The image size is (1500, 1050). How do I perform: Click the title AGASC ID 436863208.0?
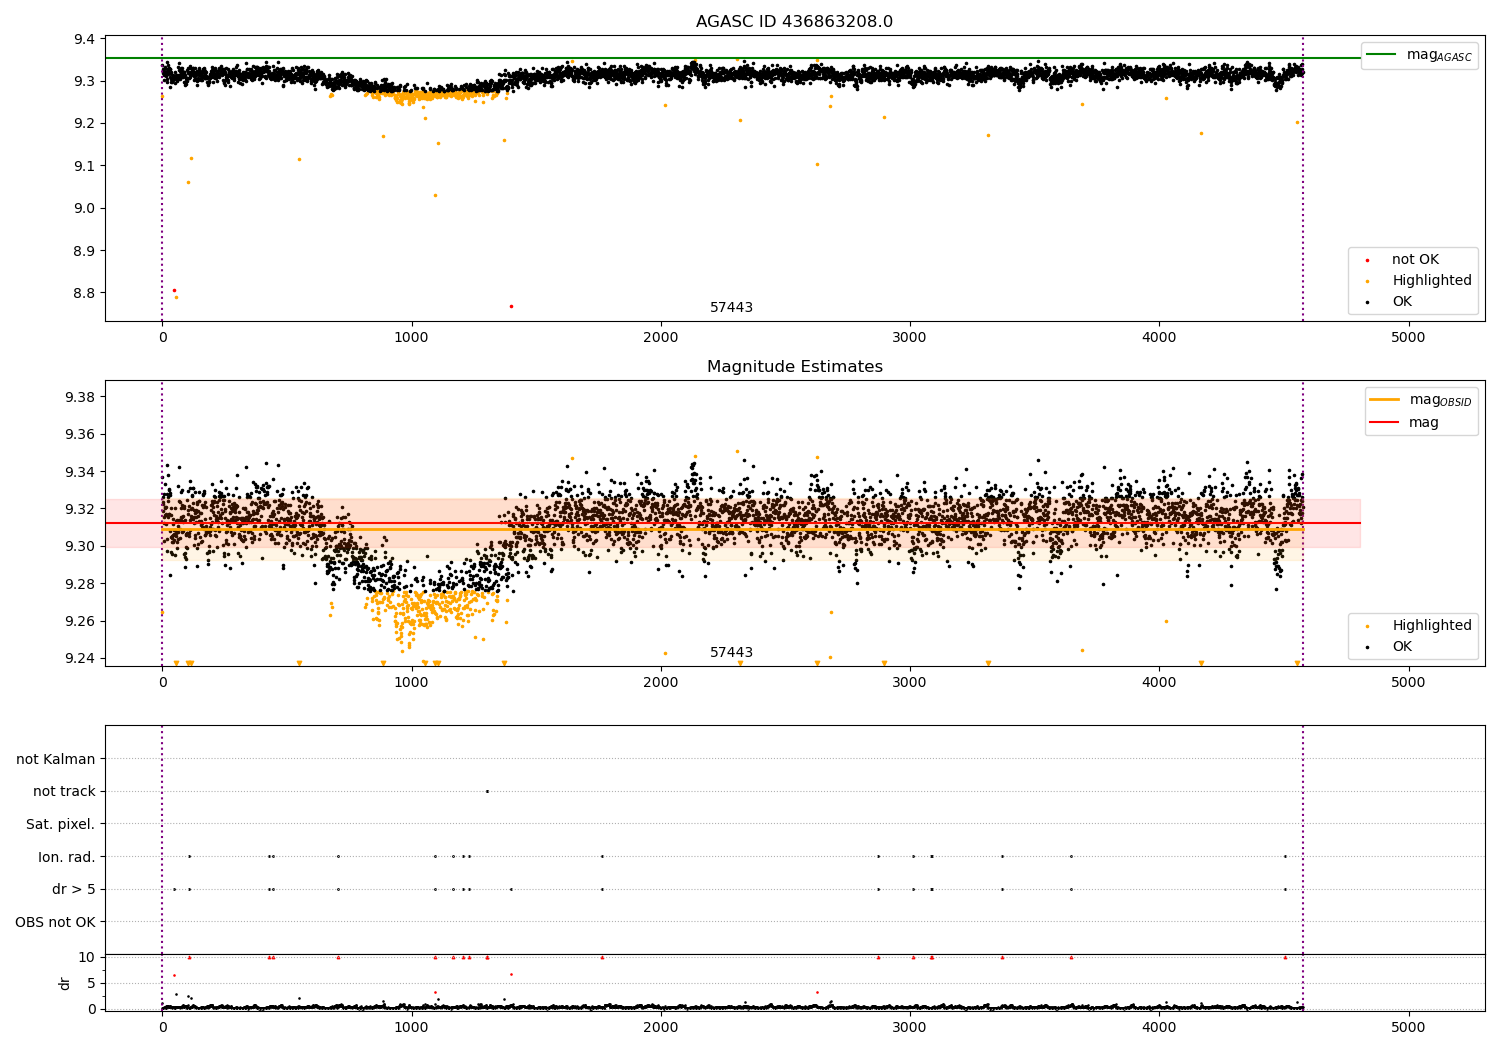[794, 22]
